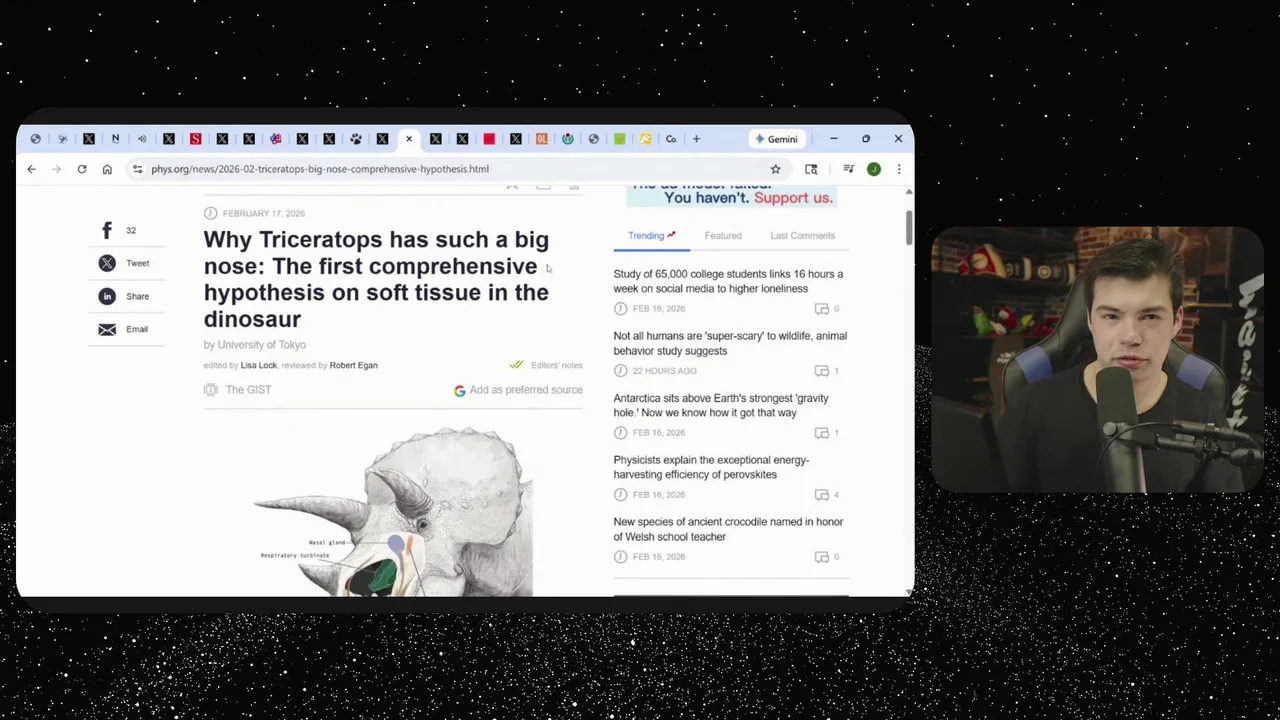Open editor Lisa Lock's profile
1280x720 pixels.
click(x=258, y=365)
